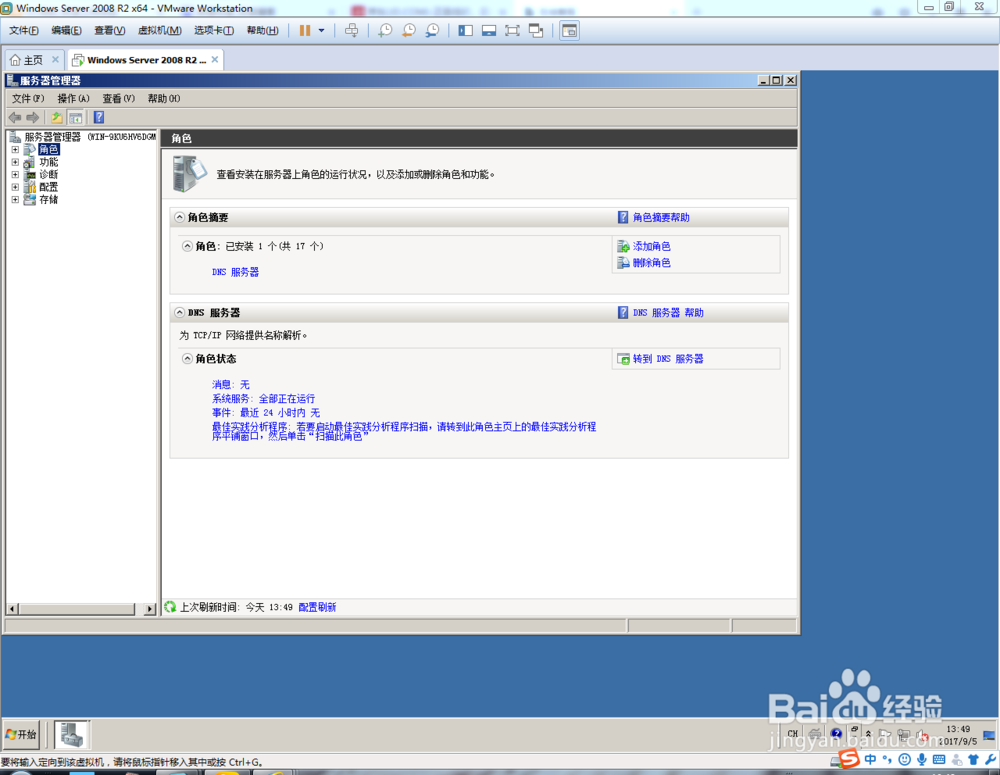The width and height of the screenshot is (1000, 775).
Task: Collapse the 角色状态 subsection
Action: pos(188,358)
